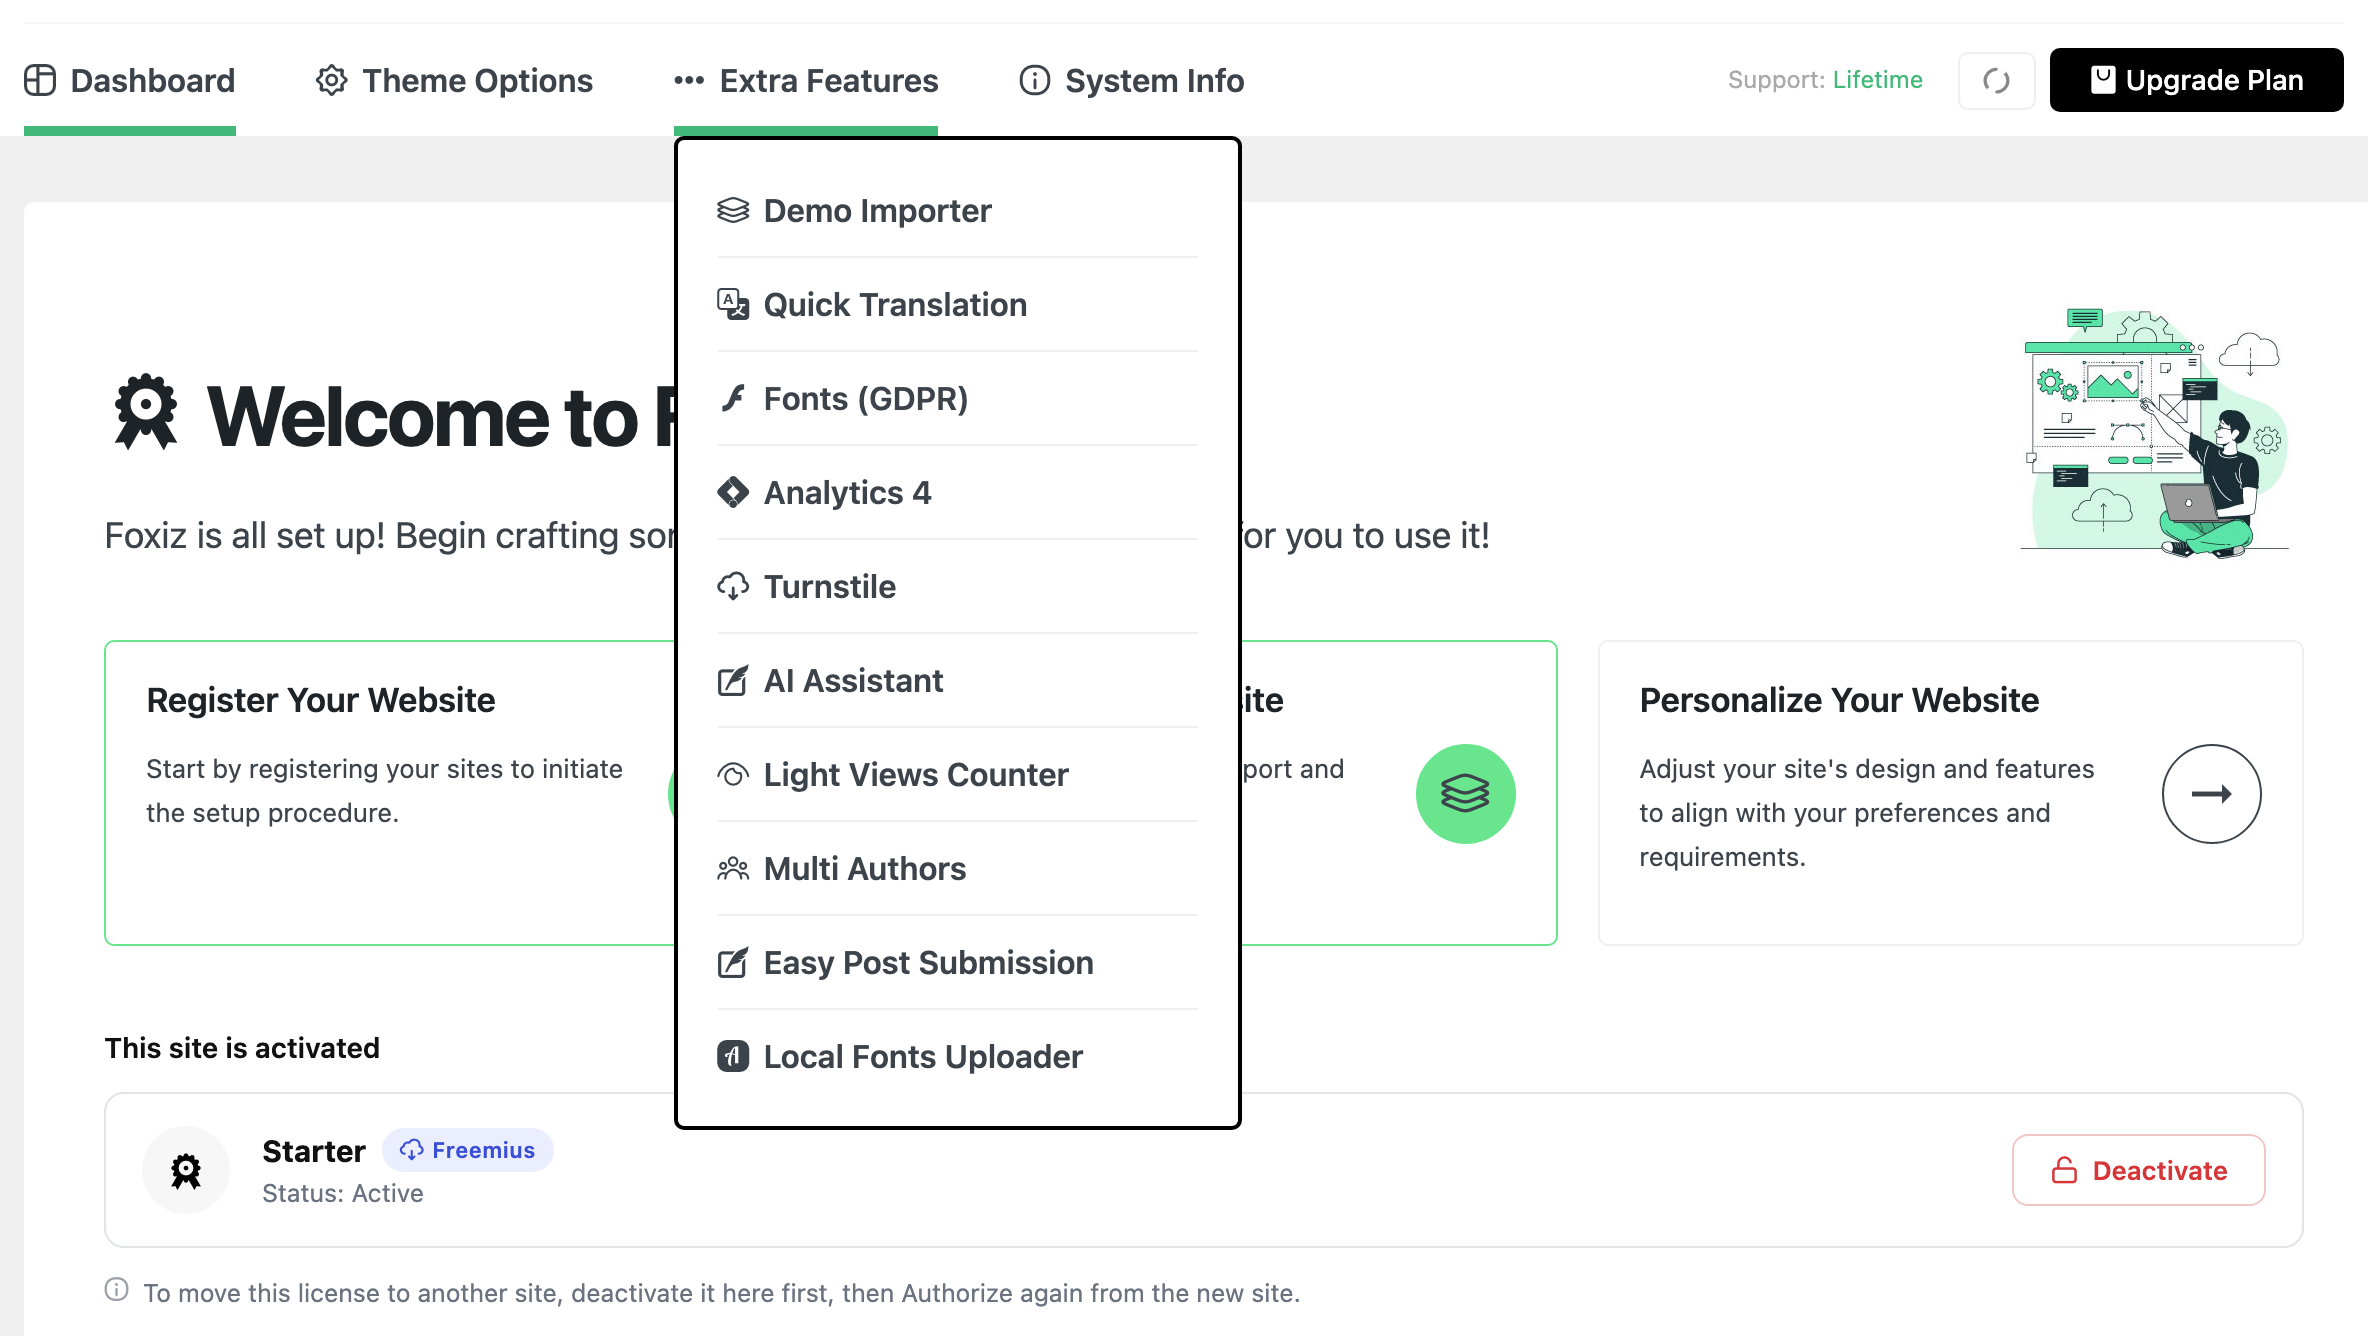Click the welcome illustration image
The width and height of the screenshot is (2368, 1336).
coord(2155,433)
